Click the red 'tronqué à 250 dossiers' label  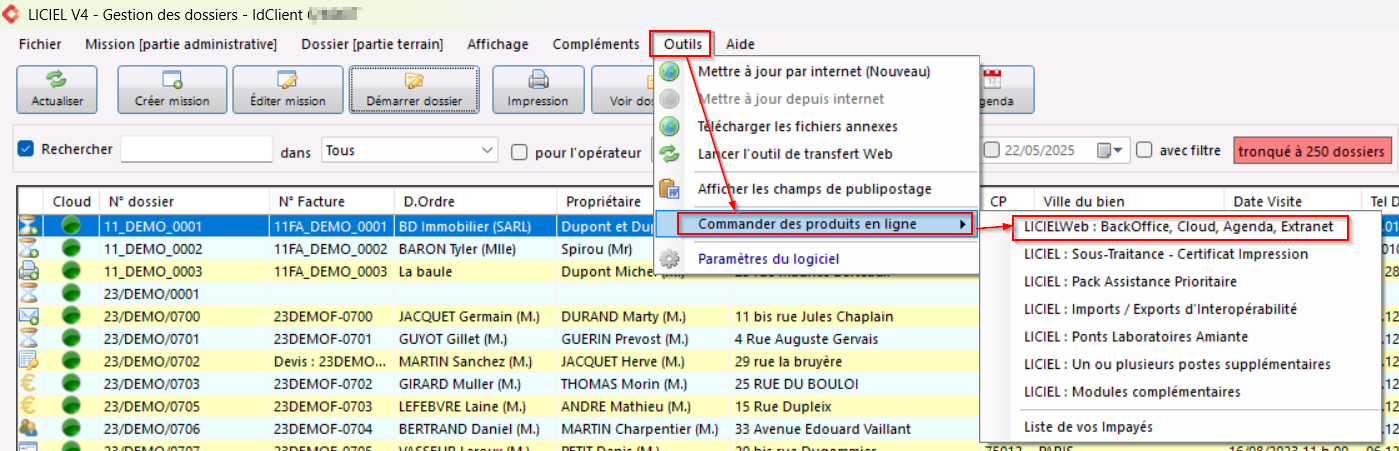1312,151
